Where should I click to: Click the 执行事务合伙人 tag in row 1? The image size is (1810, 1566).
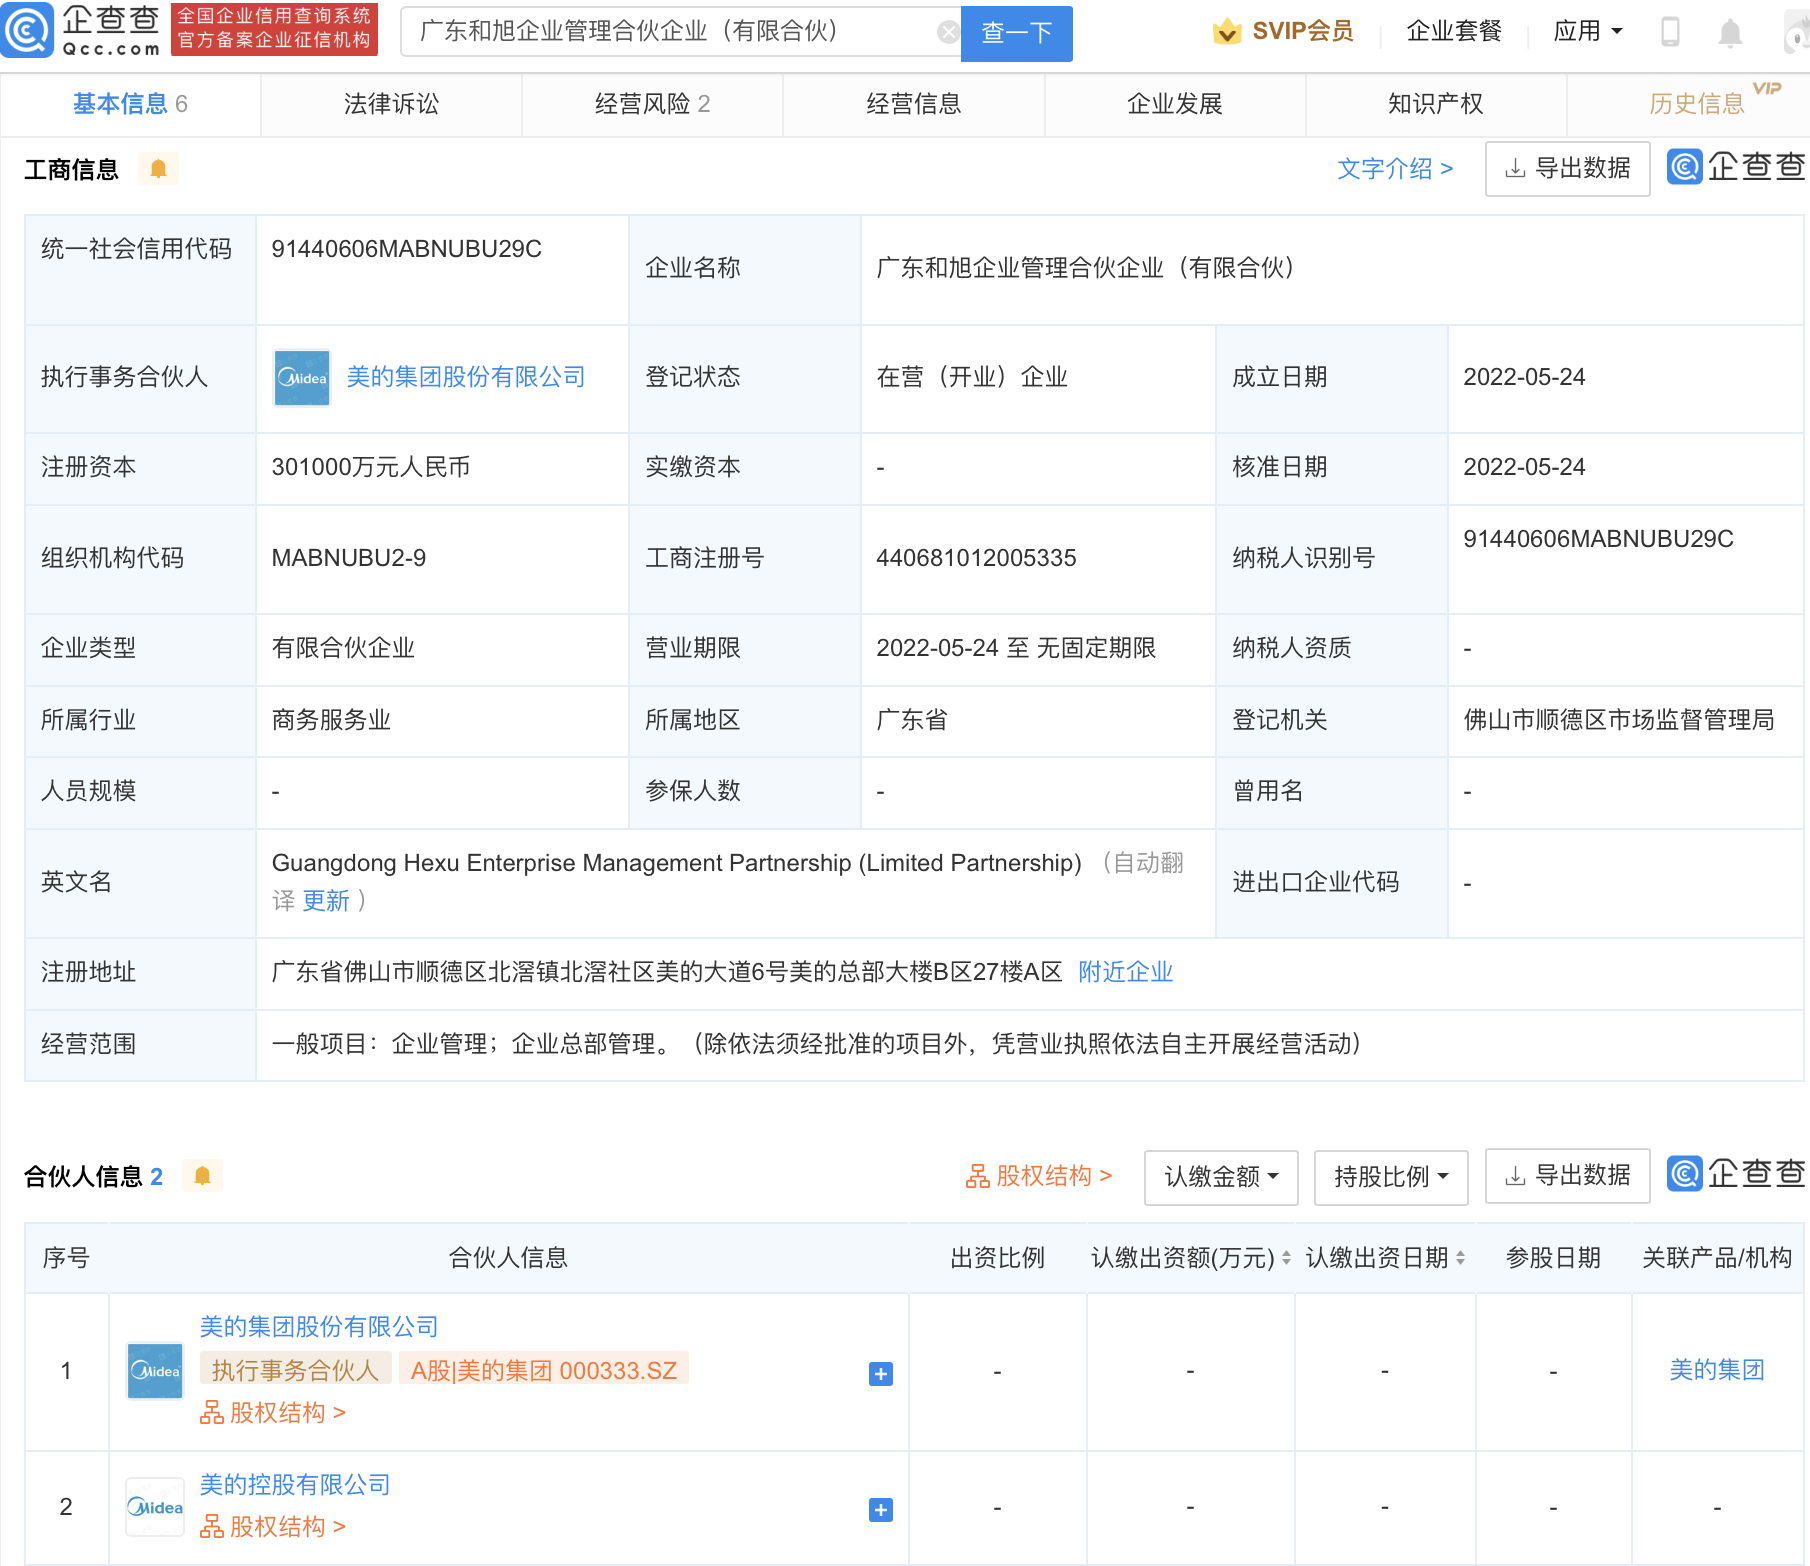pos(295,1370)
